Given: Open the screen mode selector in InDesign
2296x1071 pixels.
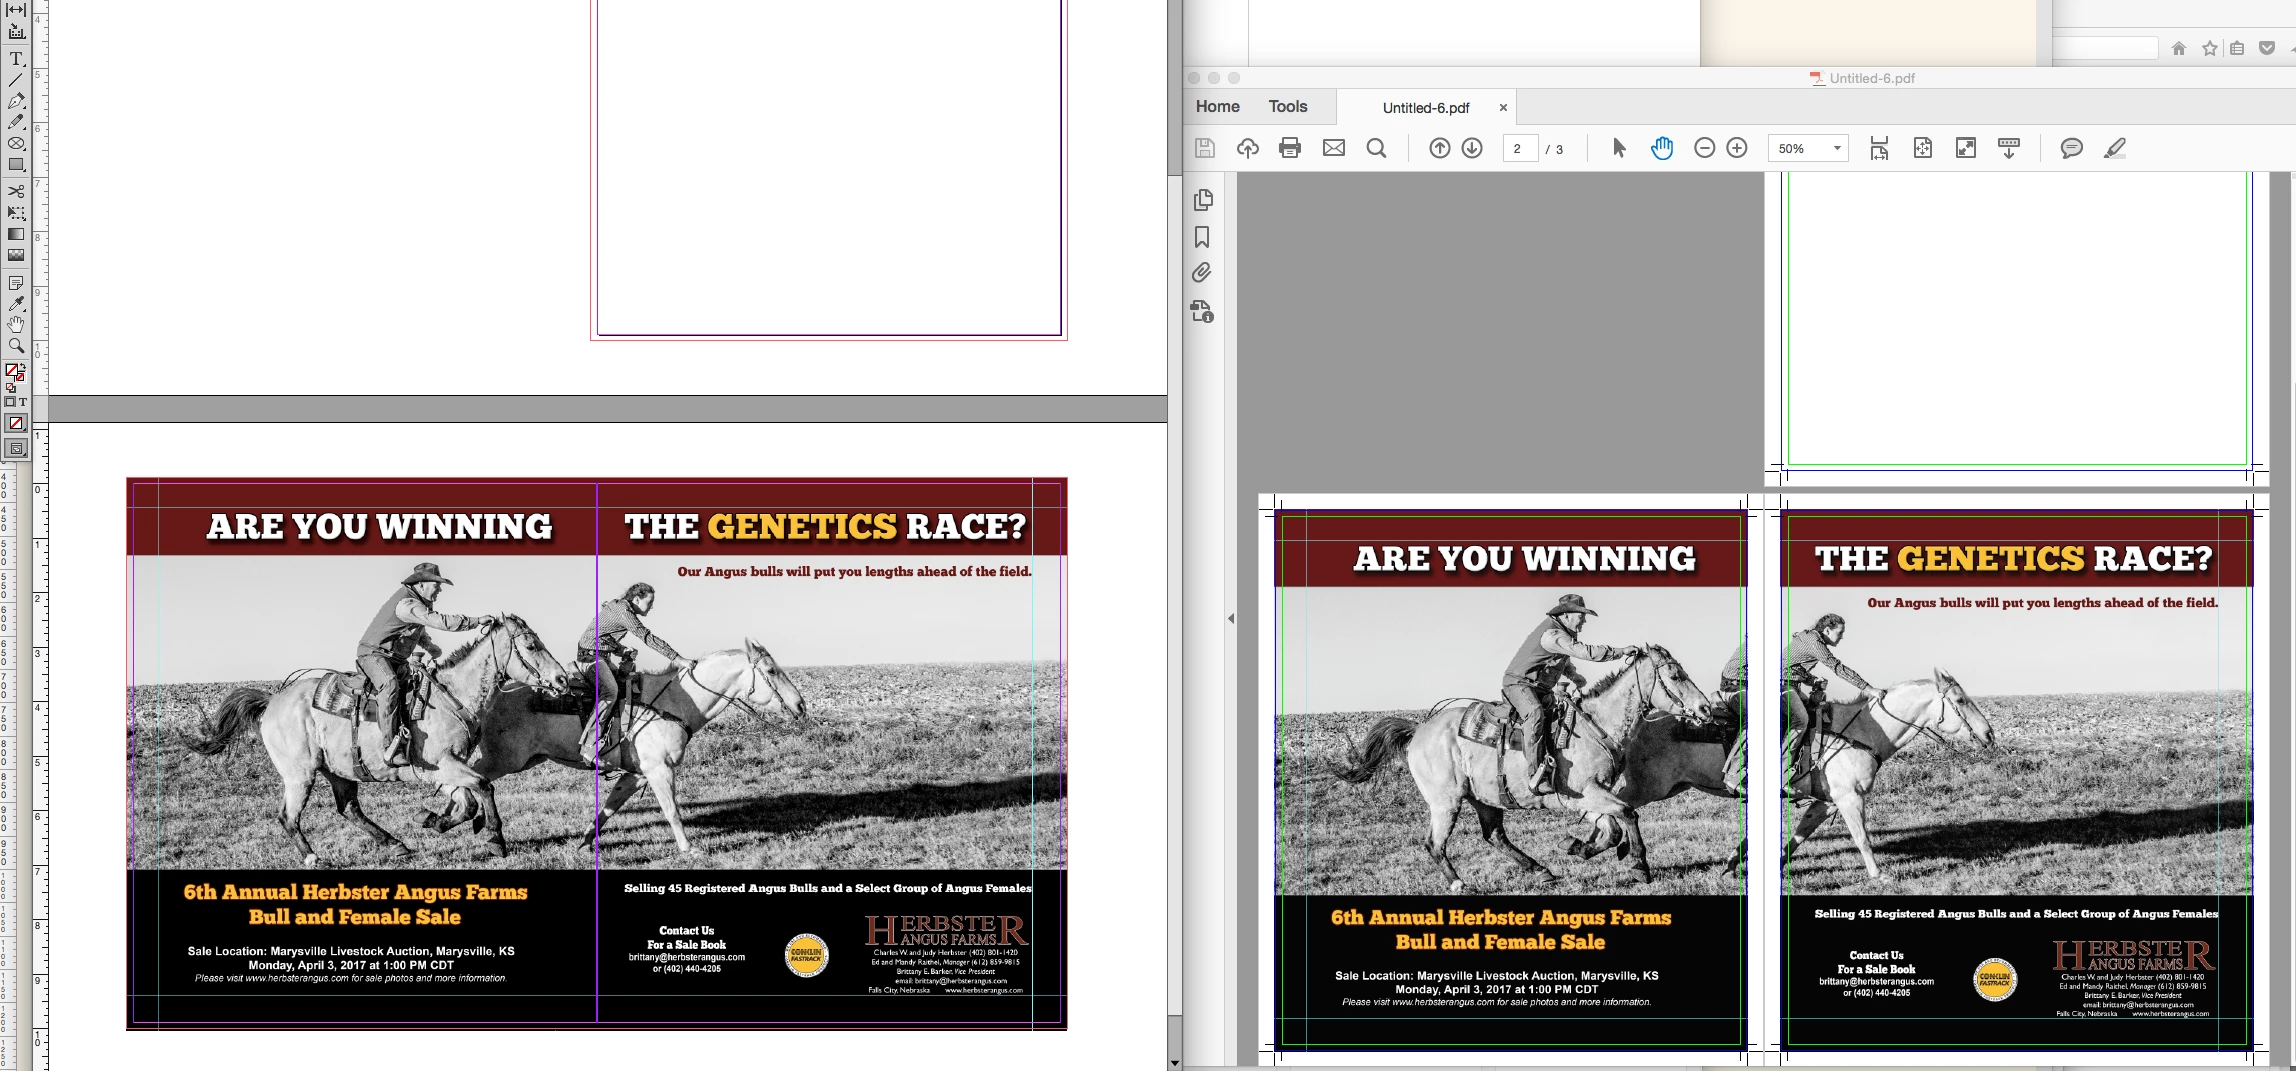Looking at the screenshot, I should click(x=16, y=449).
